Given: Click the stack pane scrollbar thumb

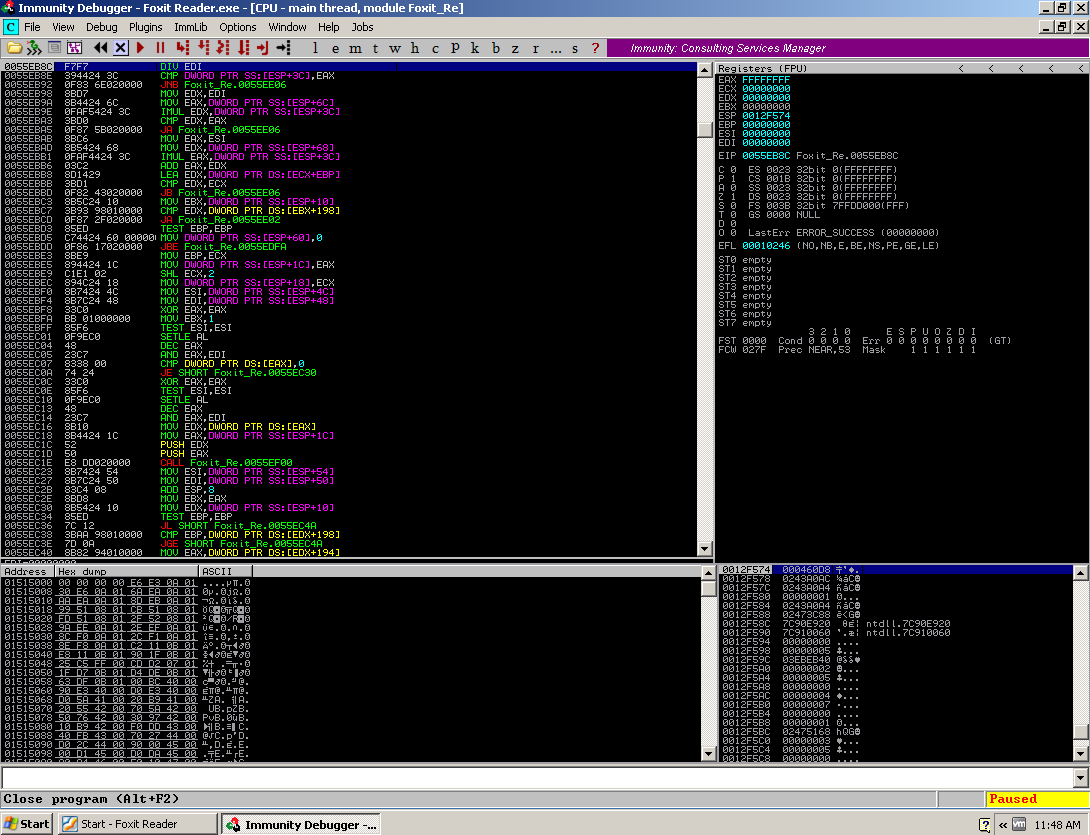Looking at the screenshot, I should click(1081, 731).
